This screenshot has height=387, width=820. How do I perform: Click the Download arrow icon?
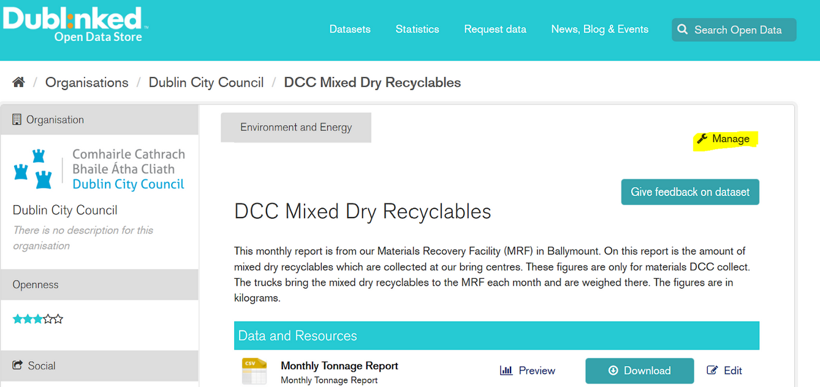click(613, 370)
